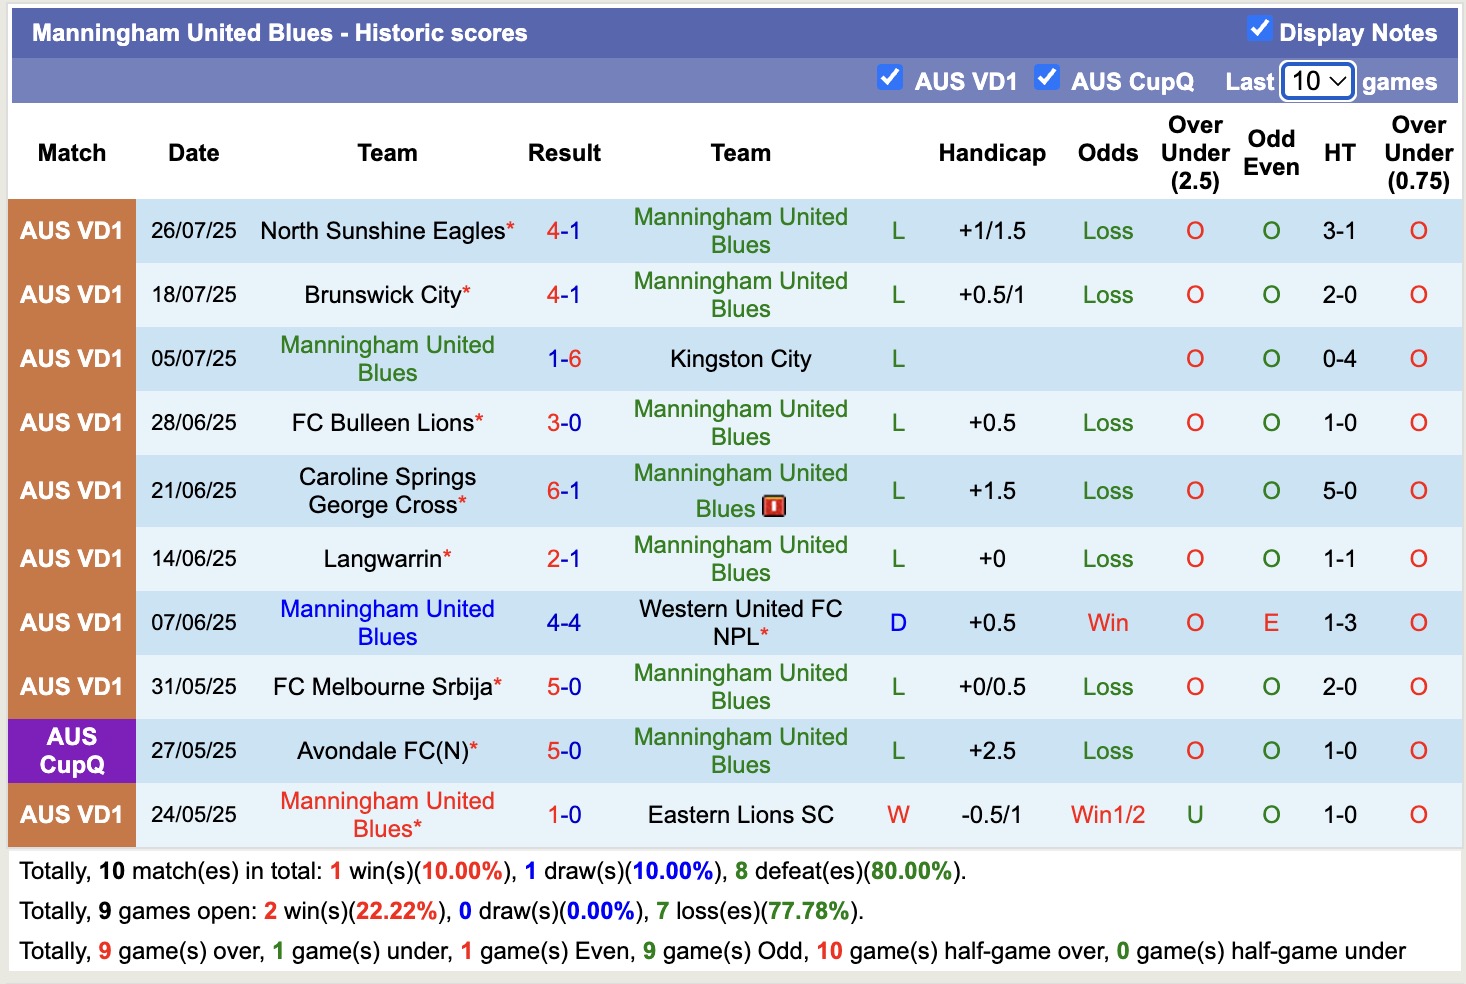1466x984 pixels.
Task: Open Kingston City team details
Action: click(x=740, y=358)
